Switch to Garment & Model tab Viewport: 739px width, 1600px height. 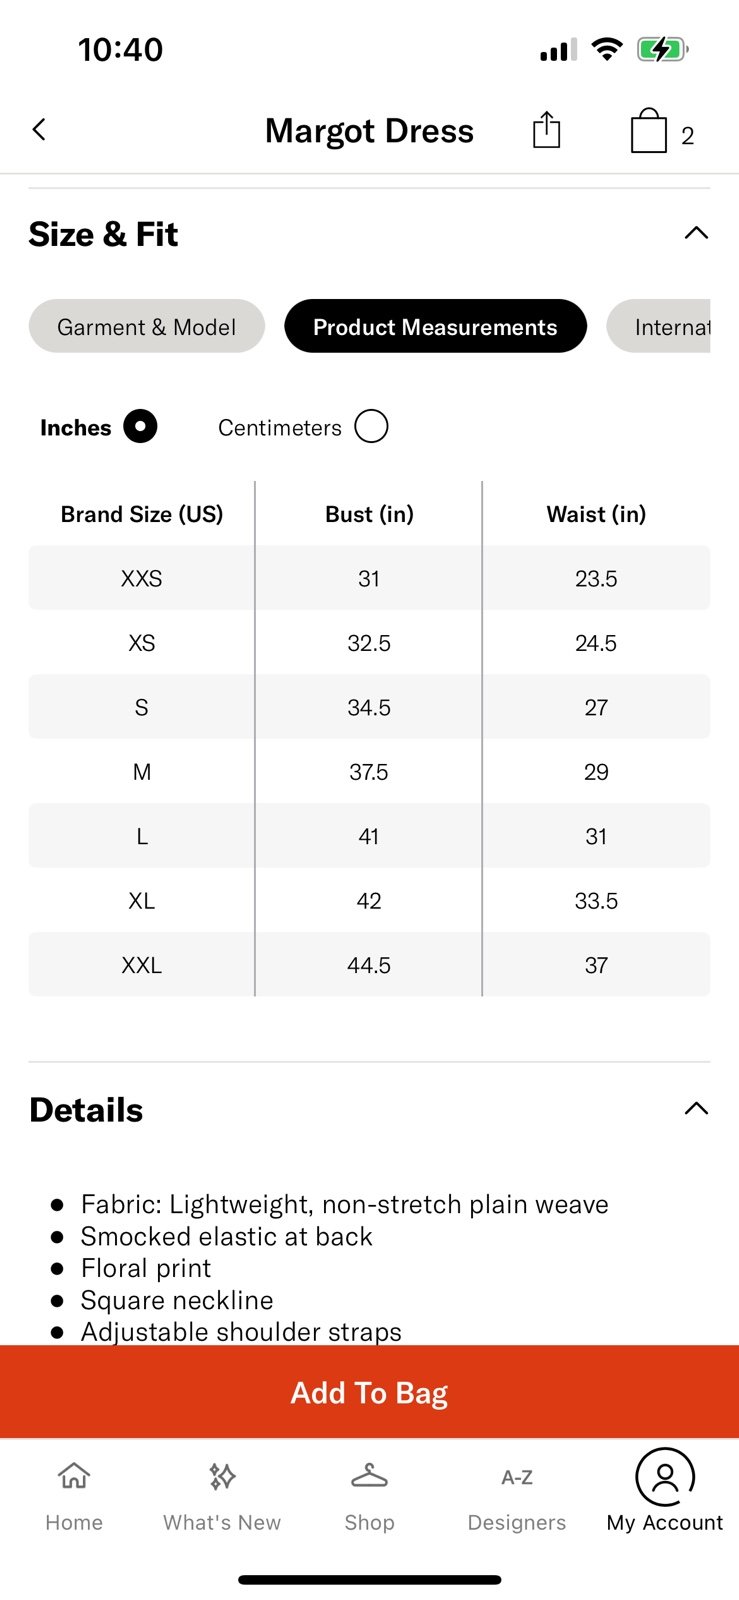pos(147,327)
